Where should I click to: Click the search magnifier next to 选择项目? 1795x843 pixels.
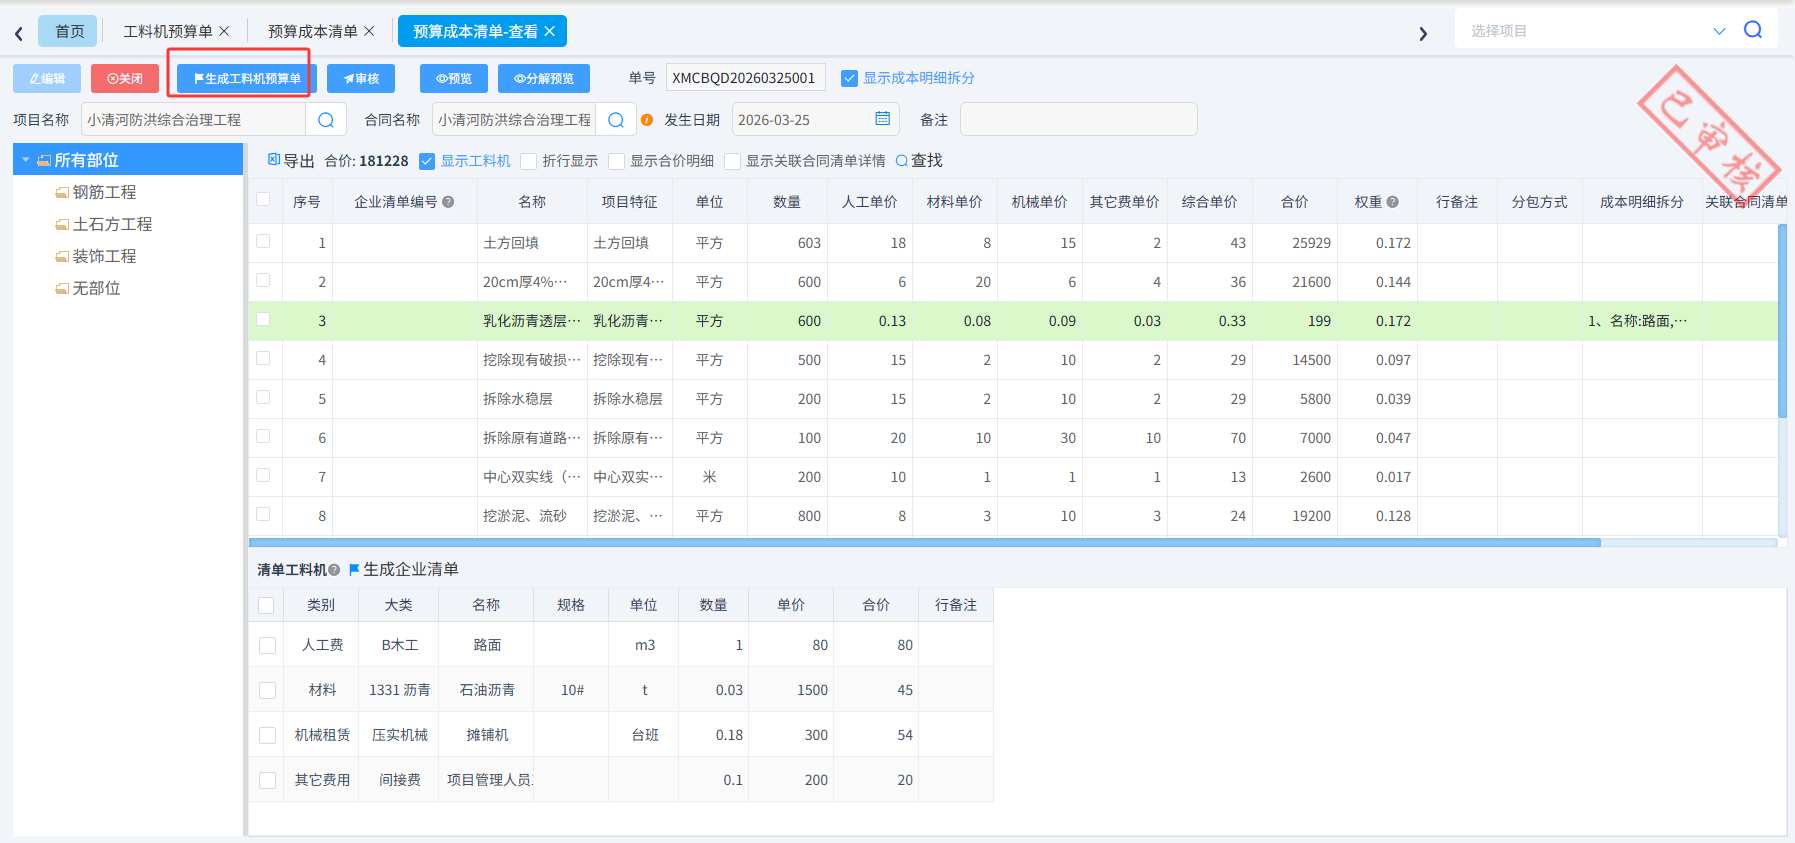pyautogui.click(x=1752, y=30)
